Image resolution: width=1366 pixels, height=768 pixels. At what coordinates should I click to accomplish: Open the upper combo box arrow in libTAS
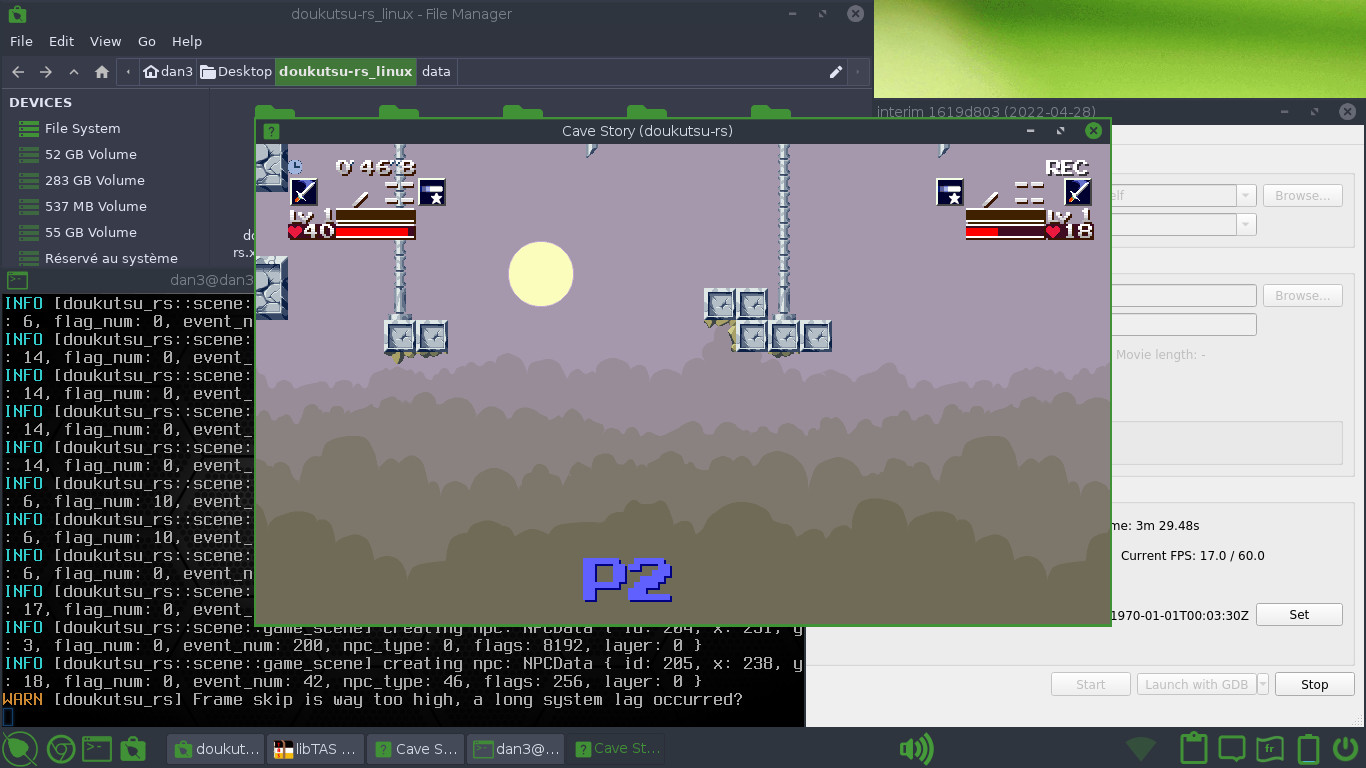click(x=1246, y=196)
